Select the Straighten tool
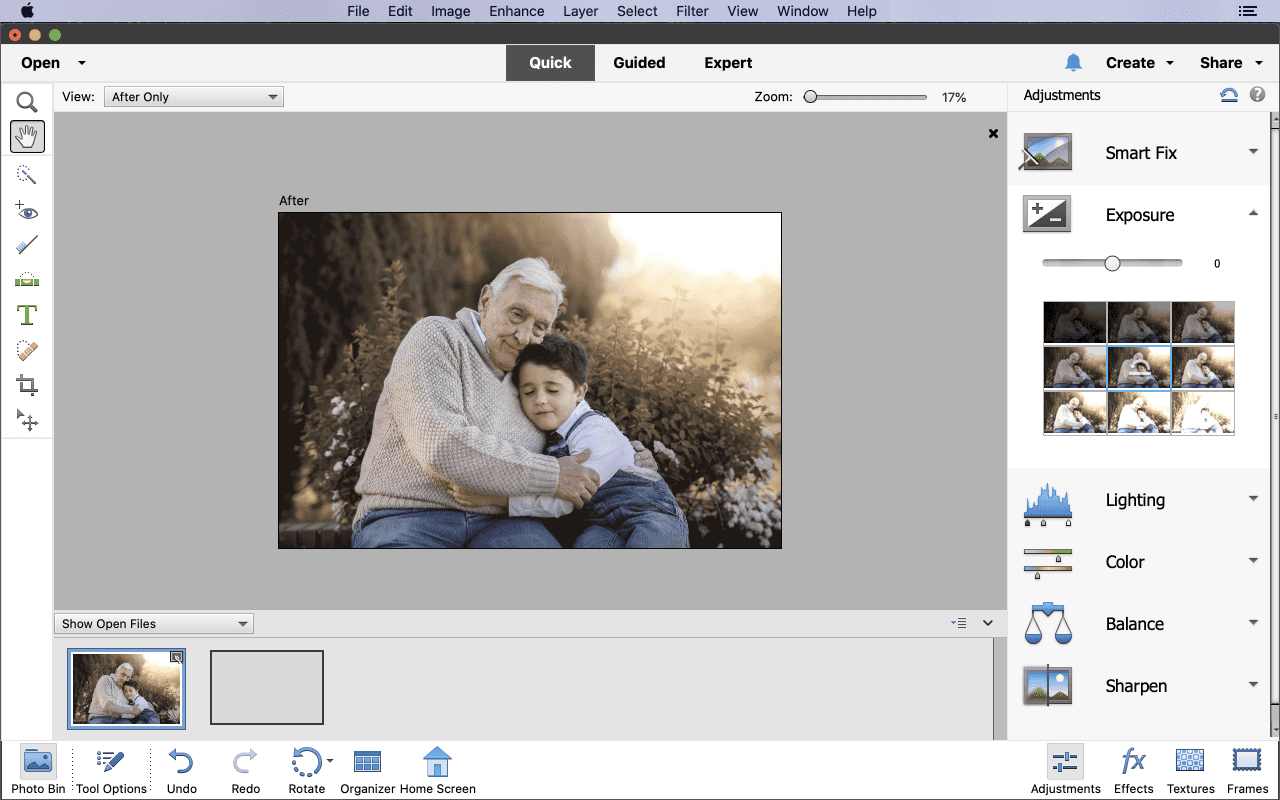Screen dimensions: 1280x800 pos(27,280)
